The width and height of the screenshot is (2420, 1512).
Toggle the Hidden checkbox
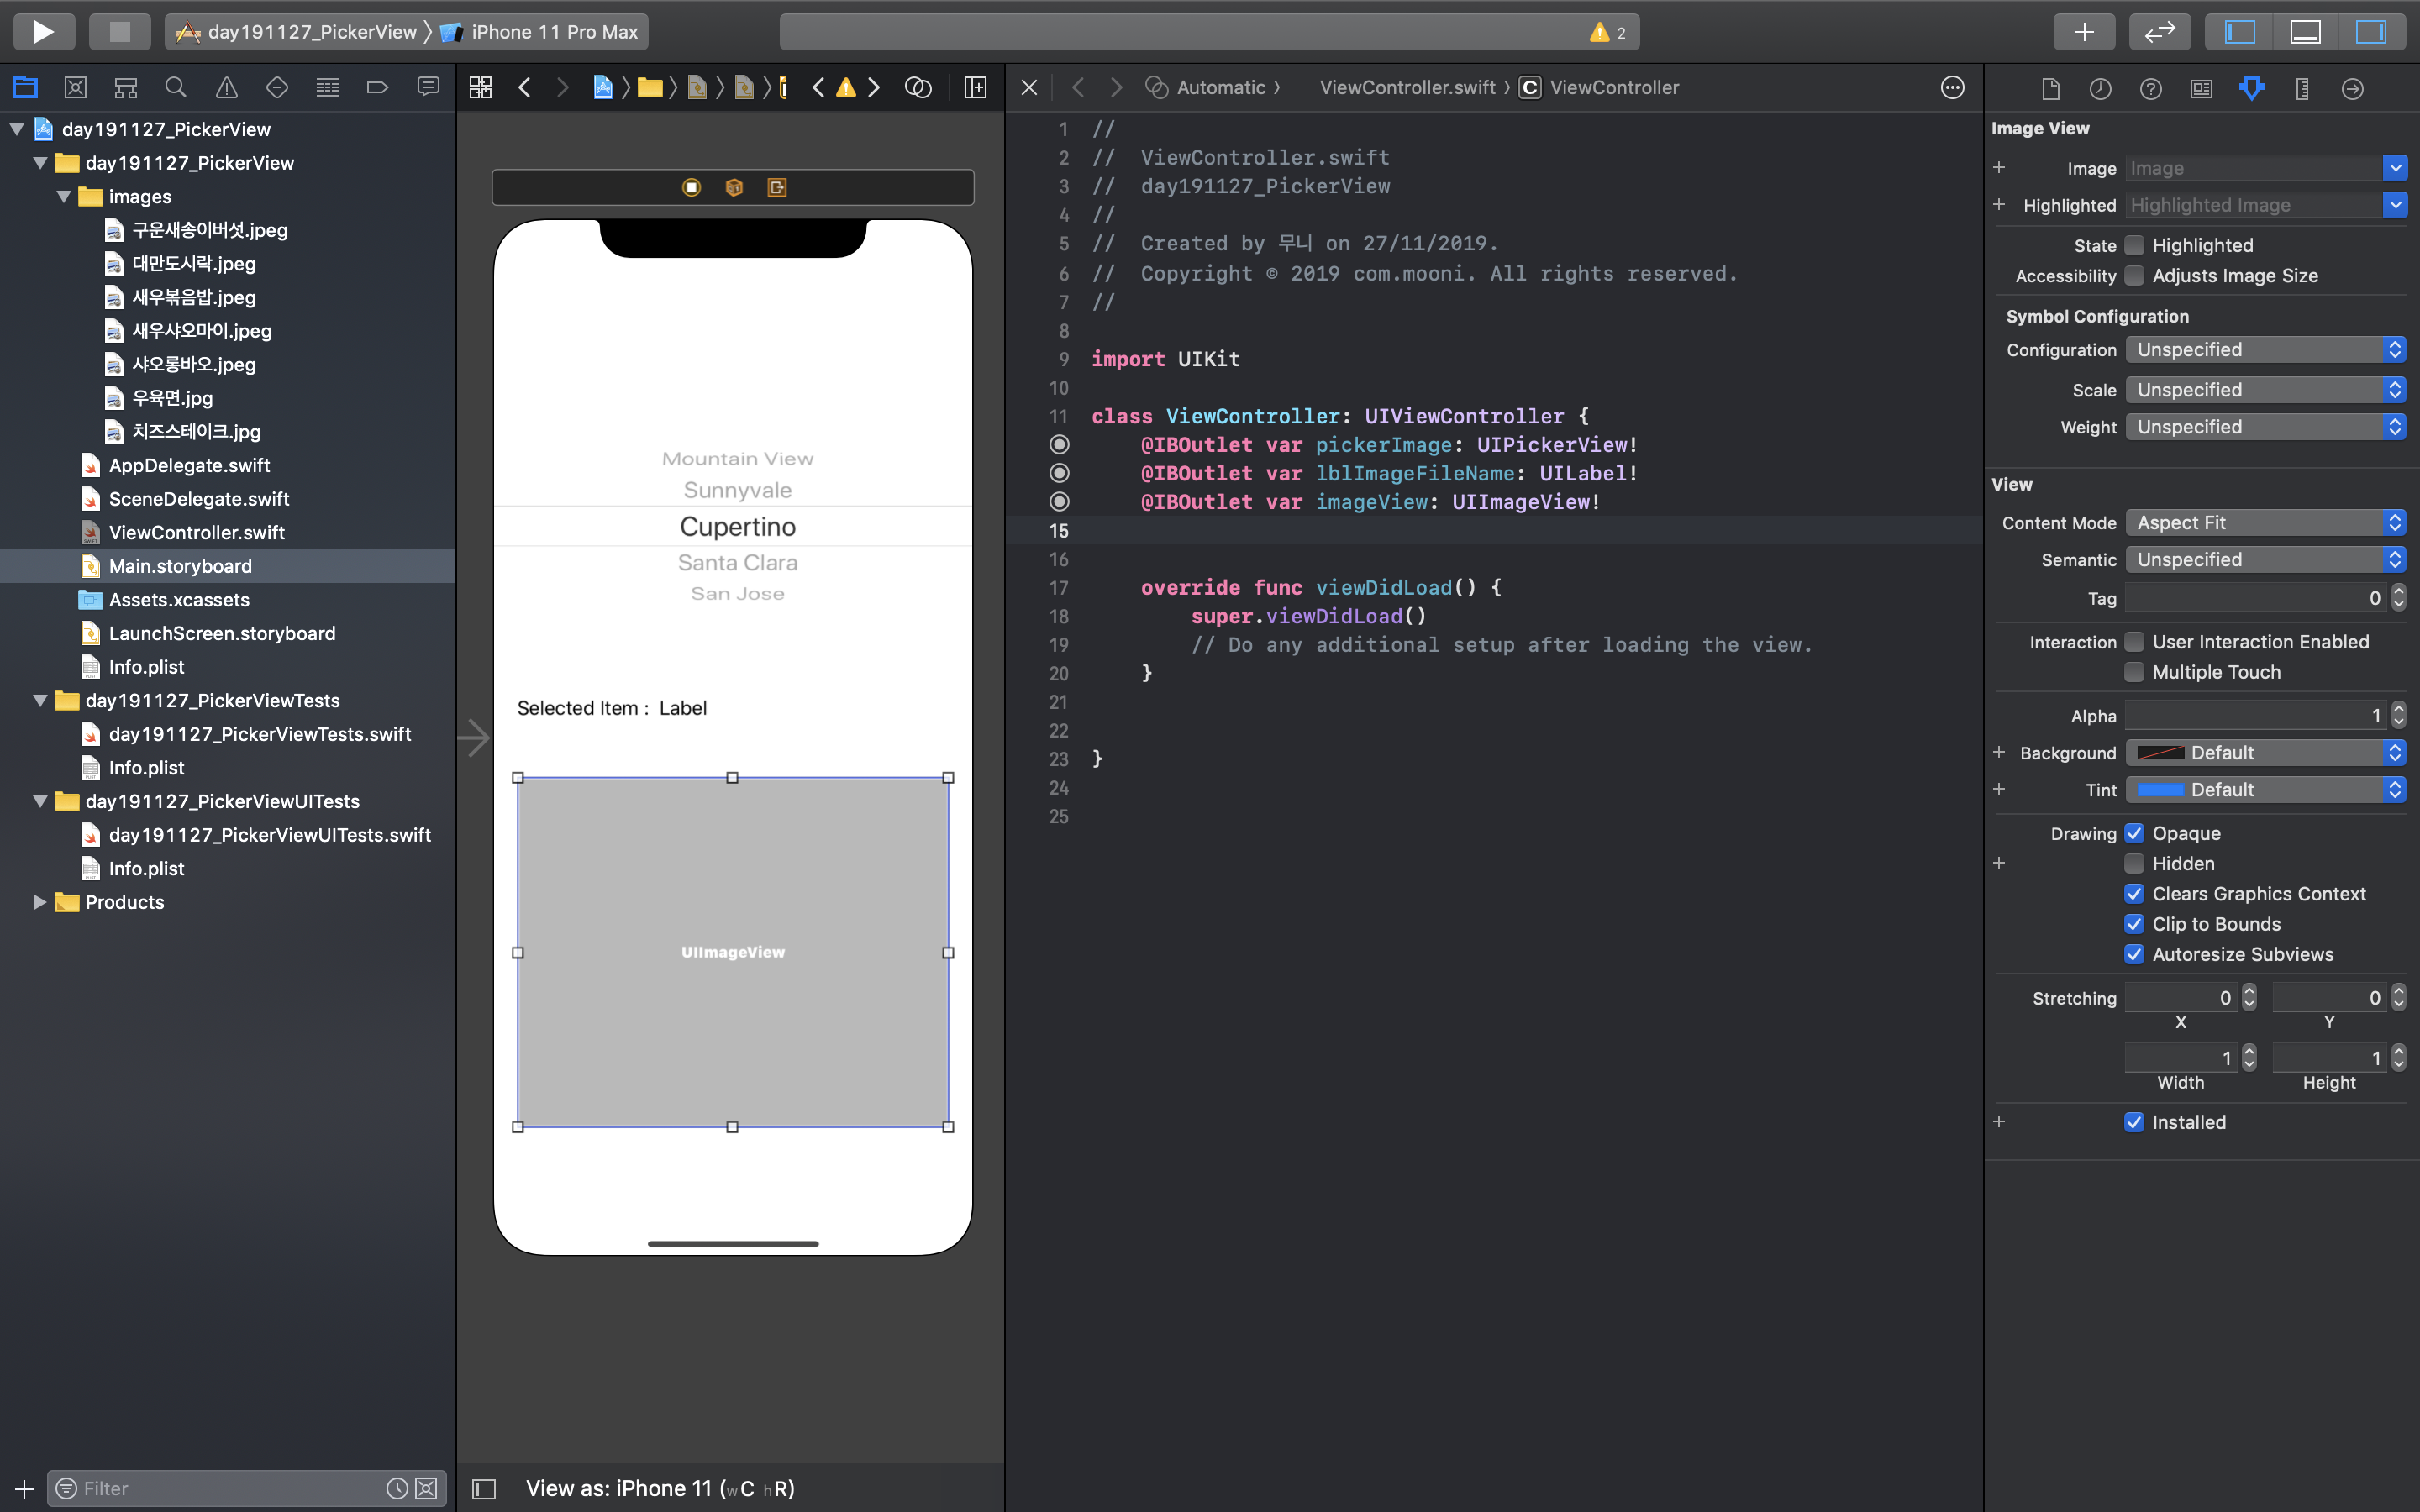click(x=2134, y=864)
